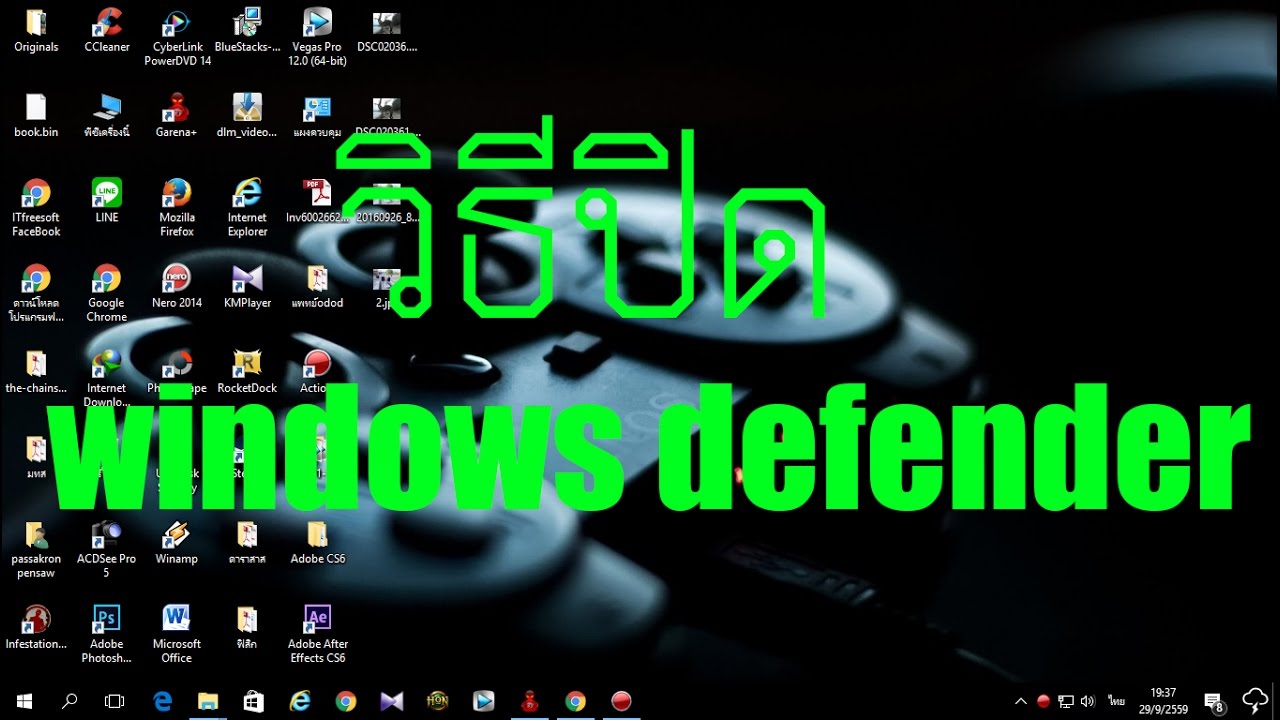Open Action! recorder from the taskbar
The width and height of the screenshot is (1280, 720).
pos(621,701)
